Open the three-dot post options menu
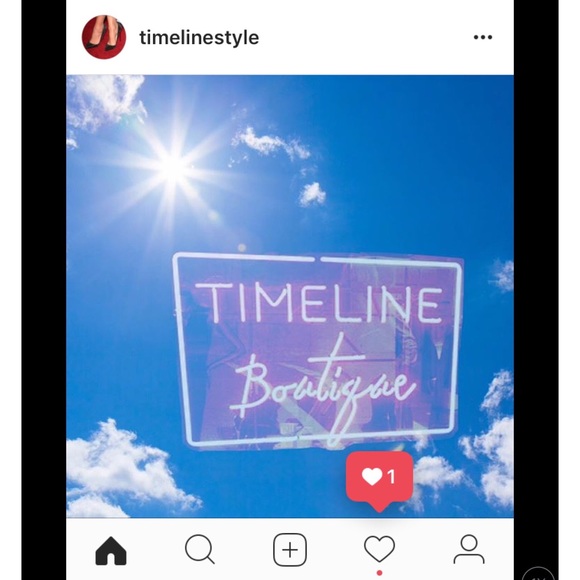 (483, 37)
